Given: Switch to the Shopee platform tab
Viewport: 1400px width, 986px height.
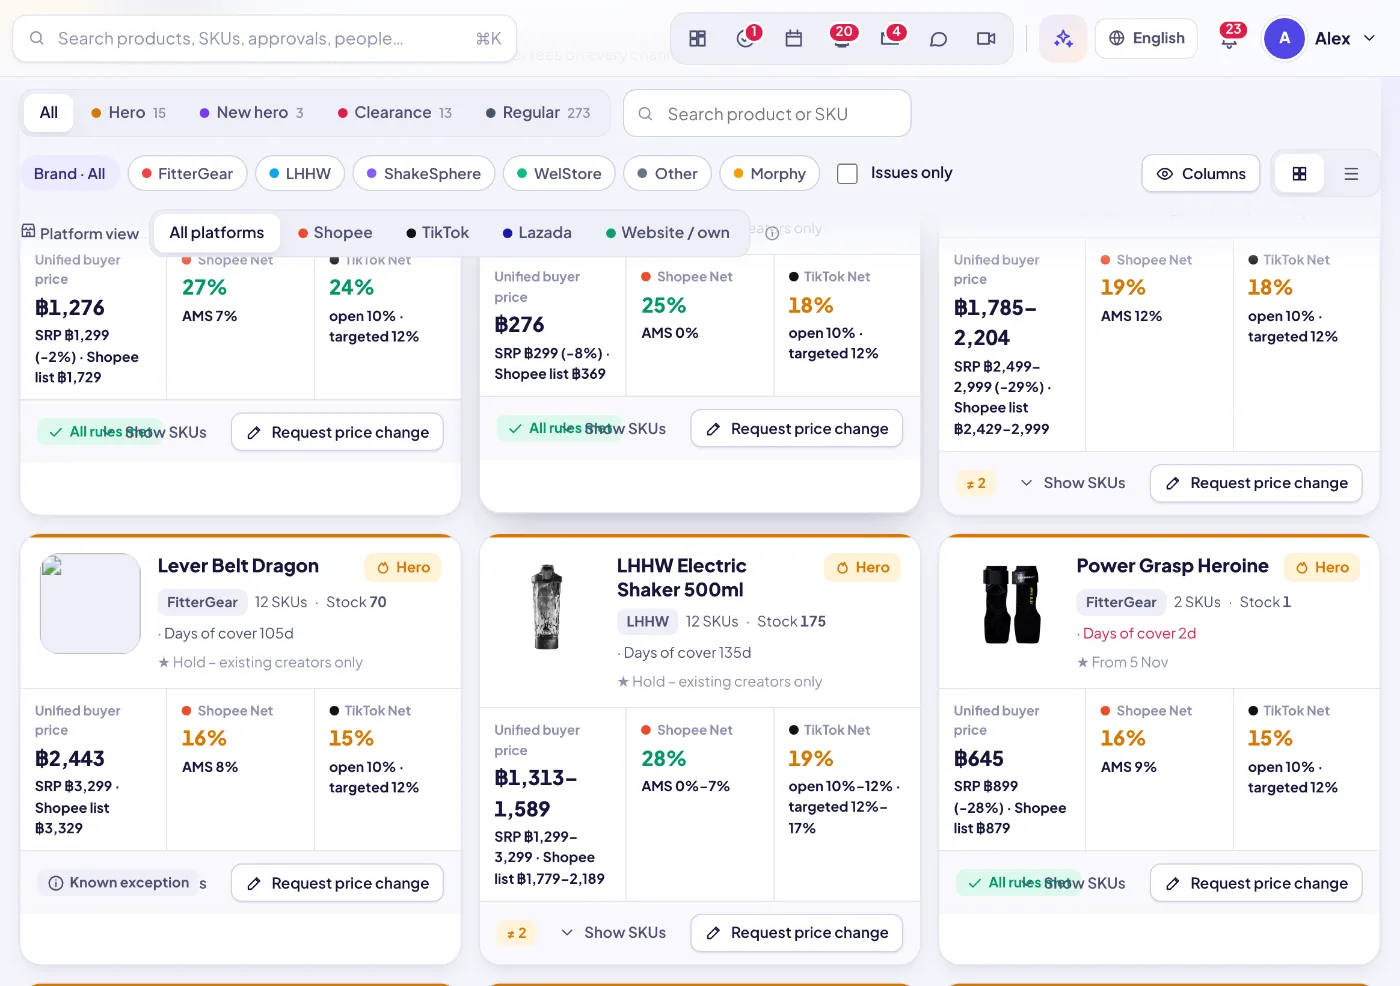Looking at the screenshot, I should point(335,233).
